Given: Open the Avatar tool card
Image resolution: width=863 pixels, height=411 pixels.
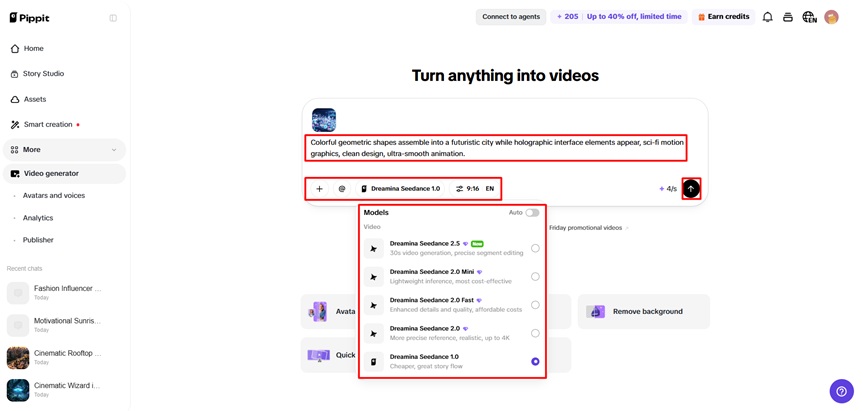Looking at the screenshot, I should (x=329, y=311).
